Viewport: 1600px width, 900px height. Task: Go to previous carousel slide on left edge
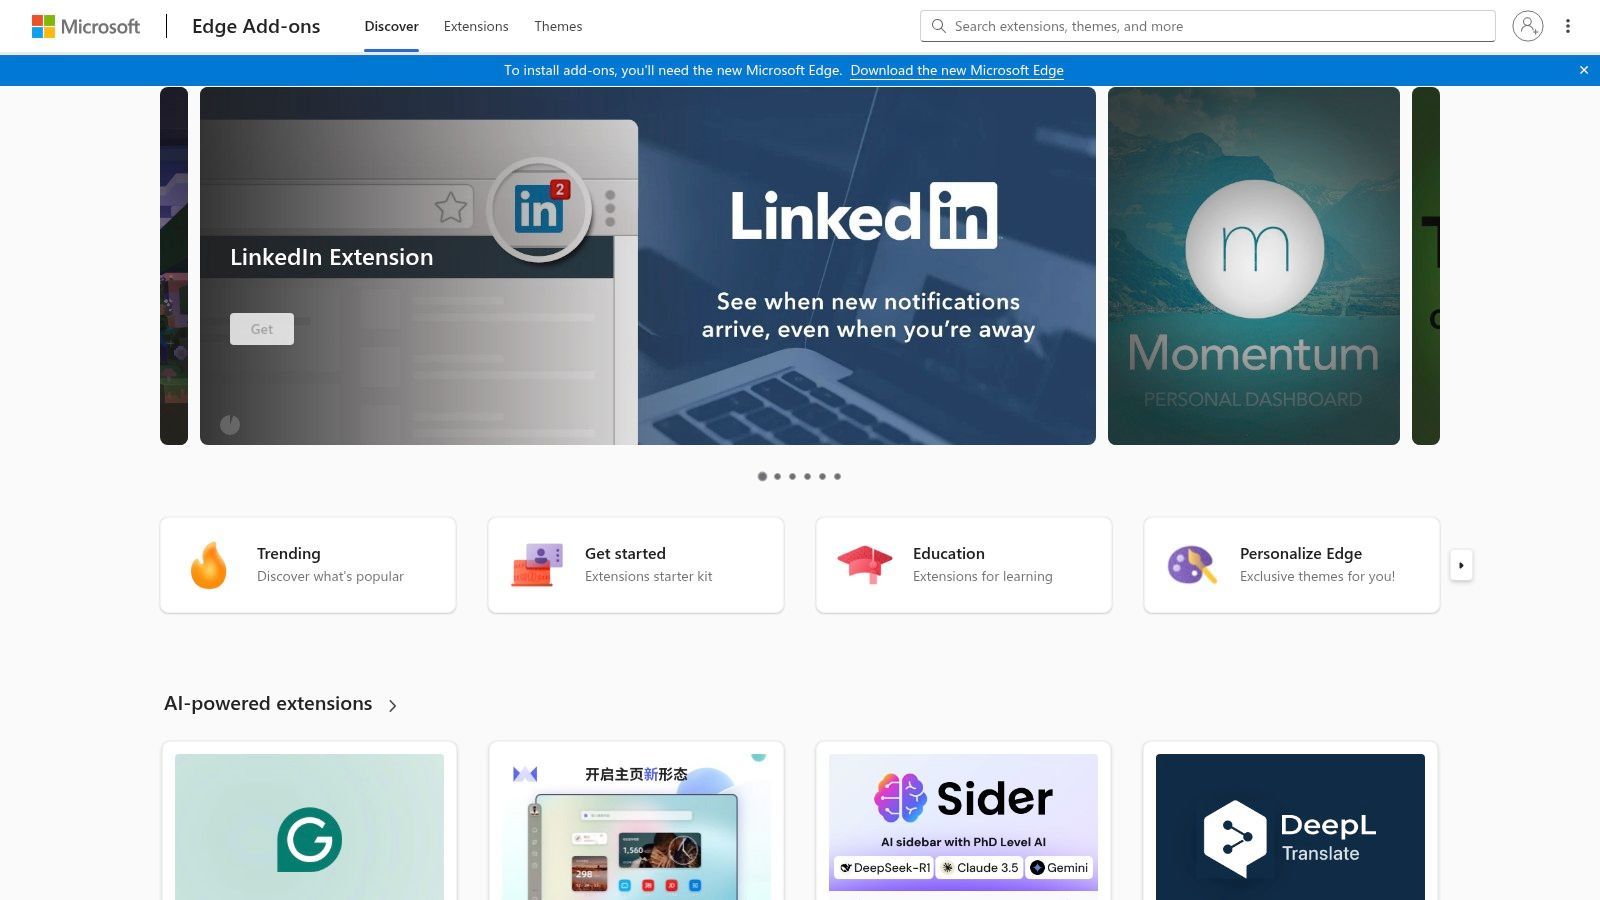click(174, 266)
